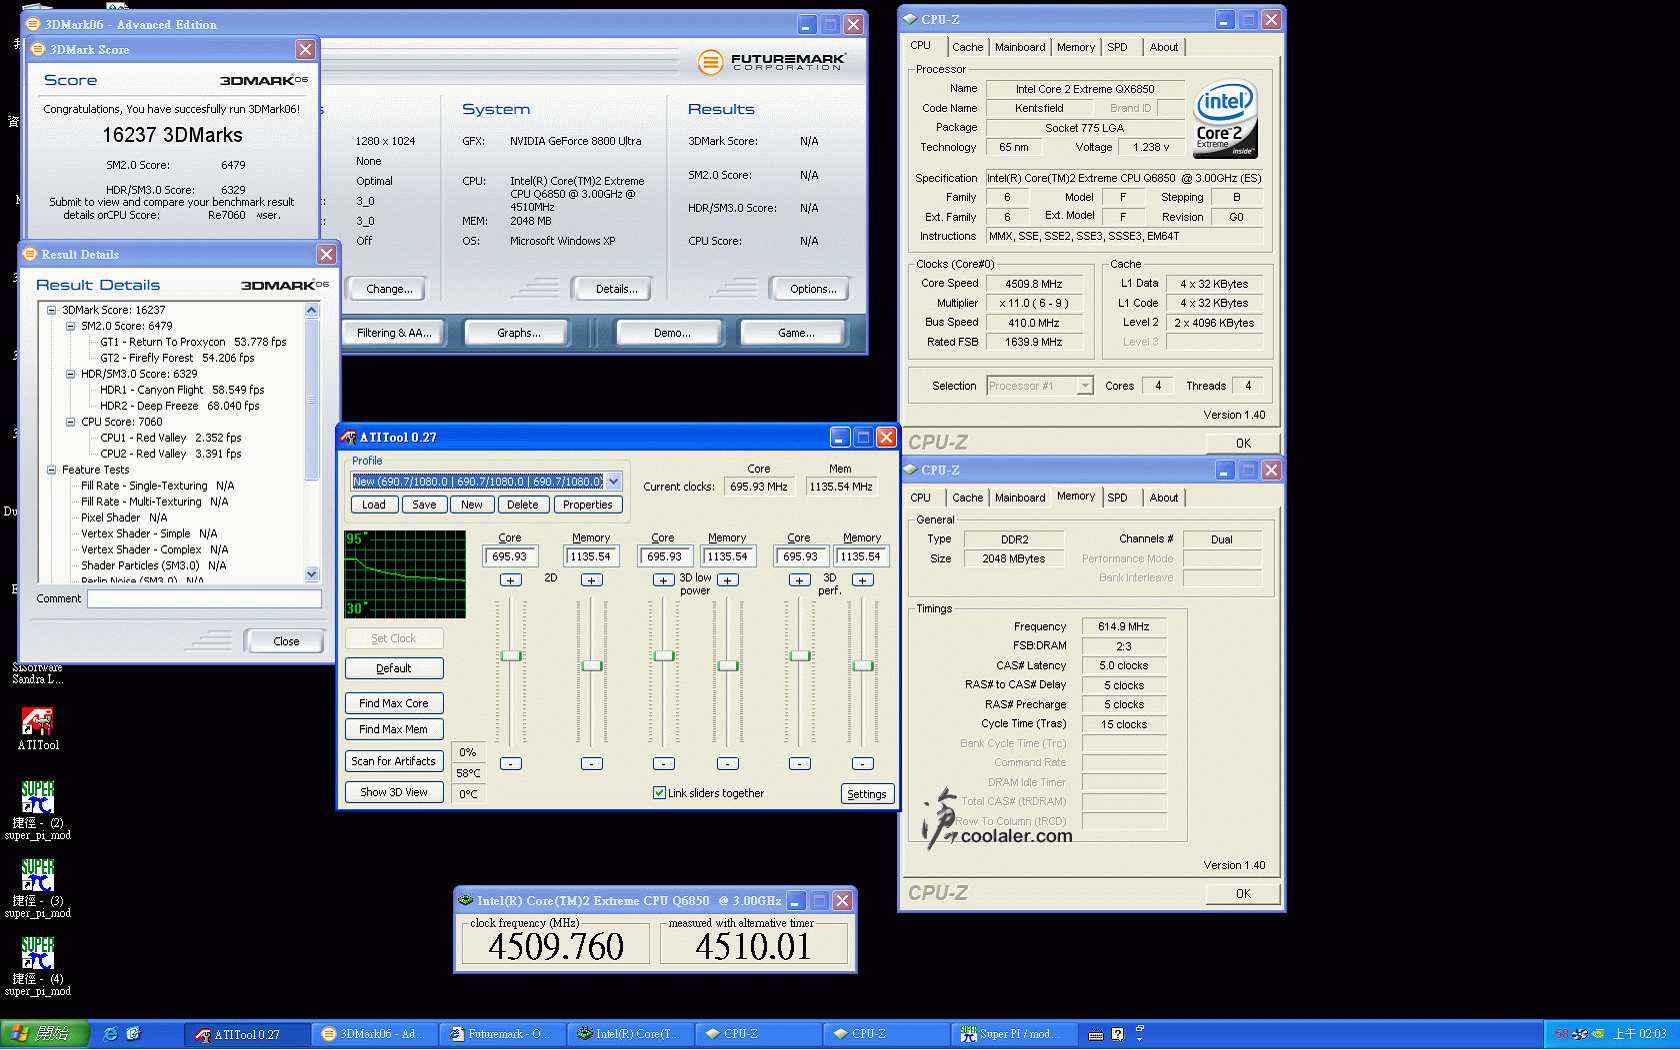1680x1050 pixels.
Task: Click the Default button in ATITool
Action: tap(394, 669)
